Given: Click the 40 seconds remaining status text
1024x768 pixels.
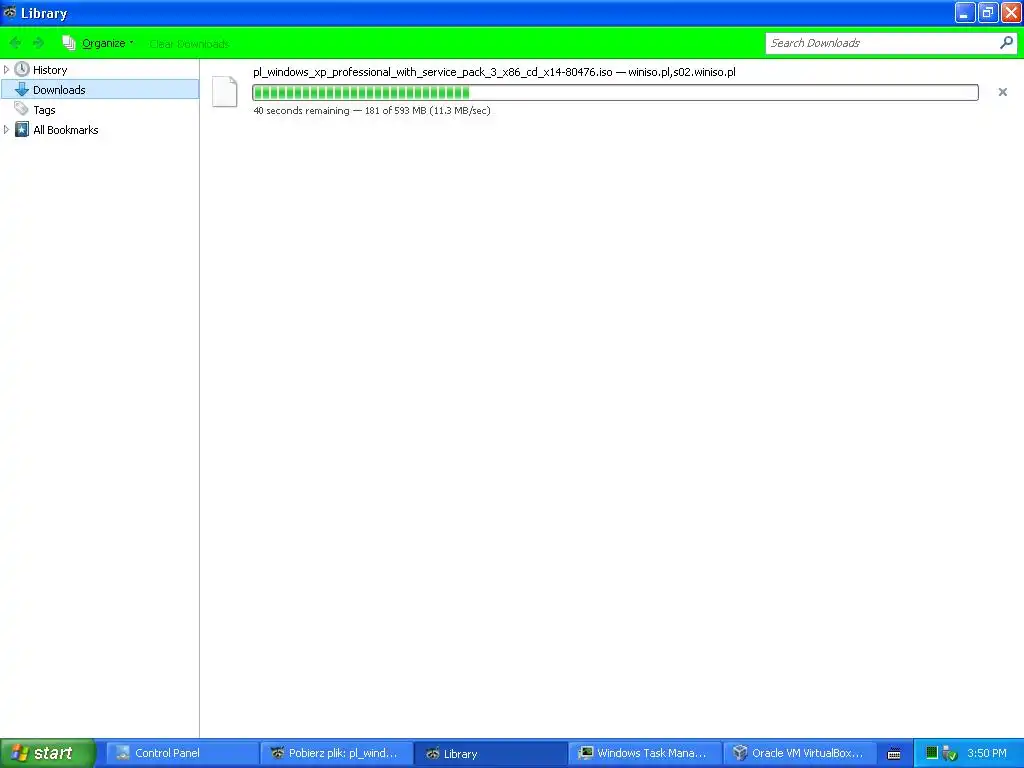Looking at the screenshot, I should [x=372, y=111].
